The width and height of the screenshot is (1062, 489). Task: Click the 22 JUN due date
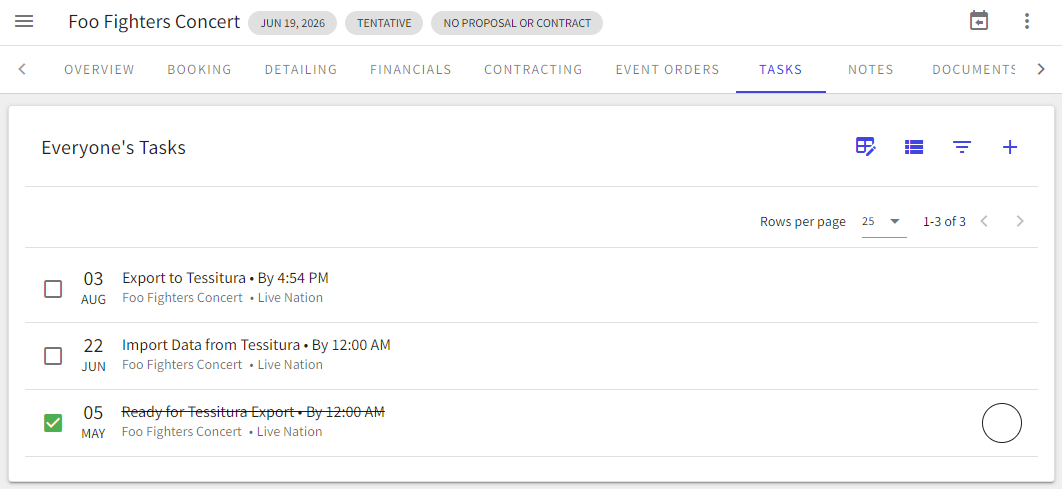pos(93,356)
